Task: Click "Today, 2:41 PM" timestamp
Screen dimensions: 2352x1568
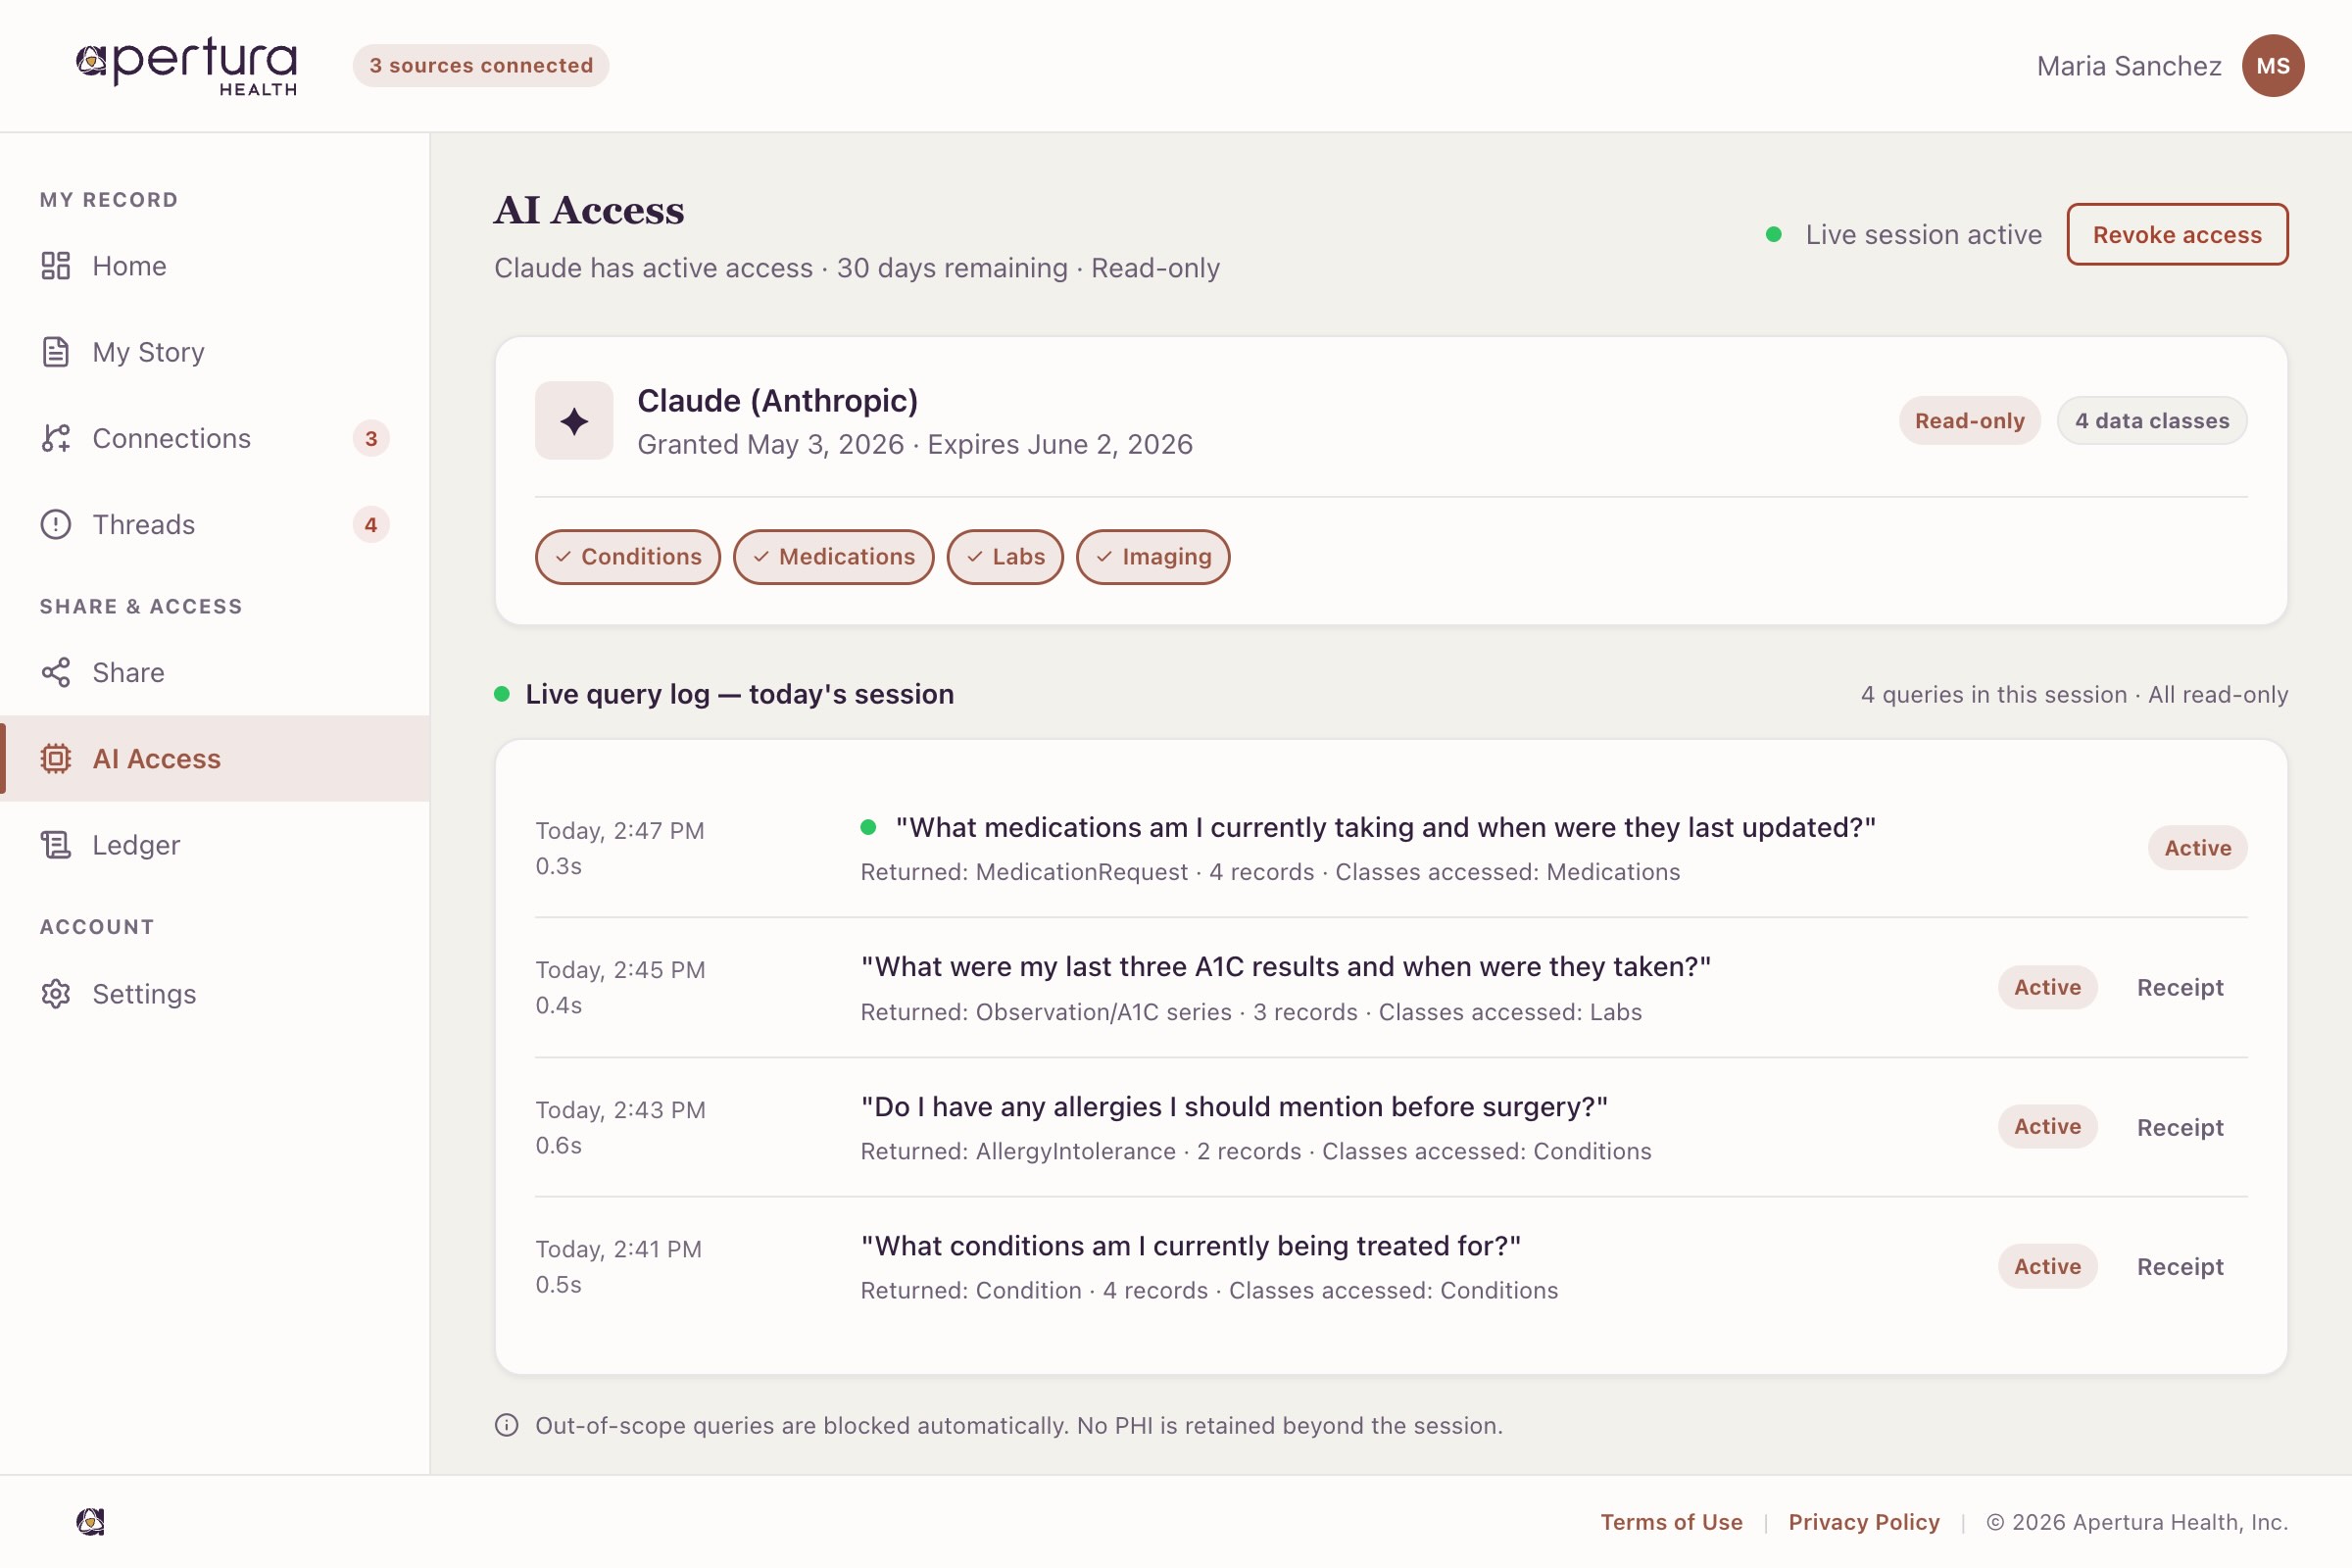Action: (618, 1248)
